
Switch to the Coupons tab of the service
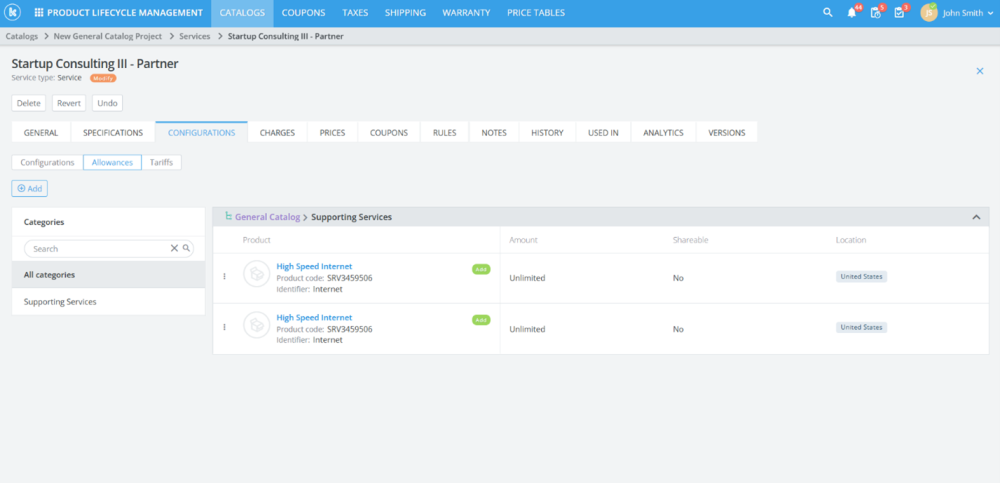point(389,133)
